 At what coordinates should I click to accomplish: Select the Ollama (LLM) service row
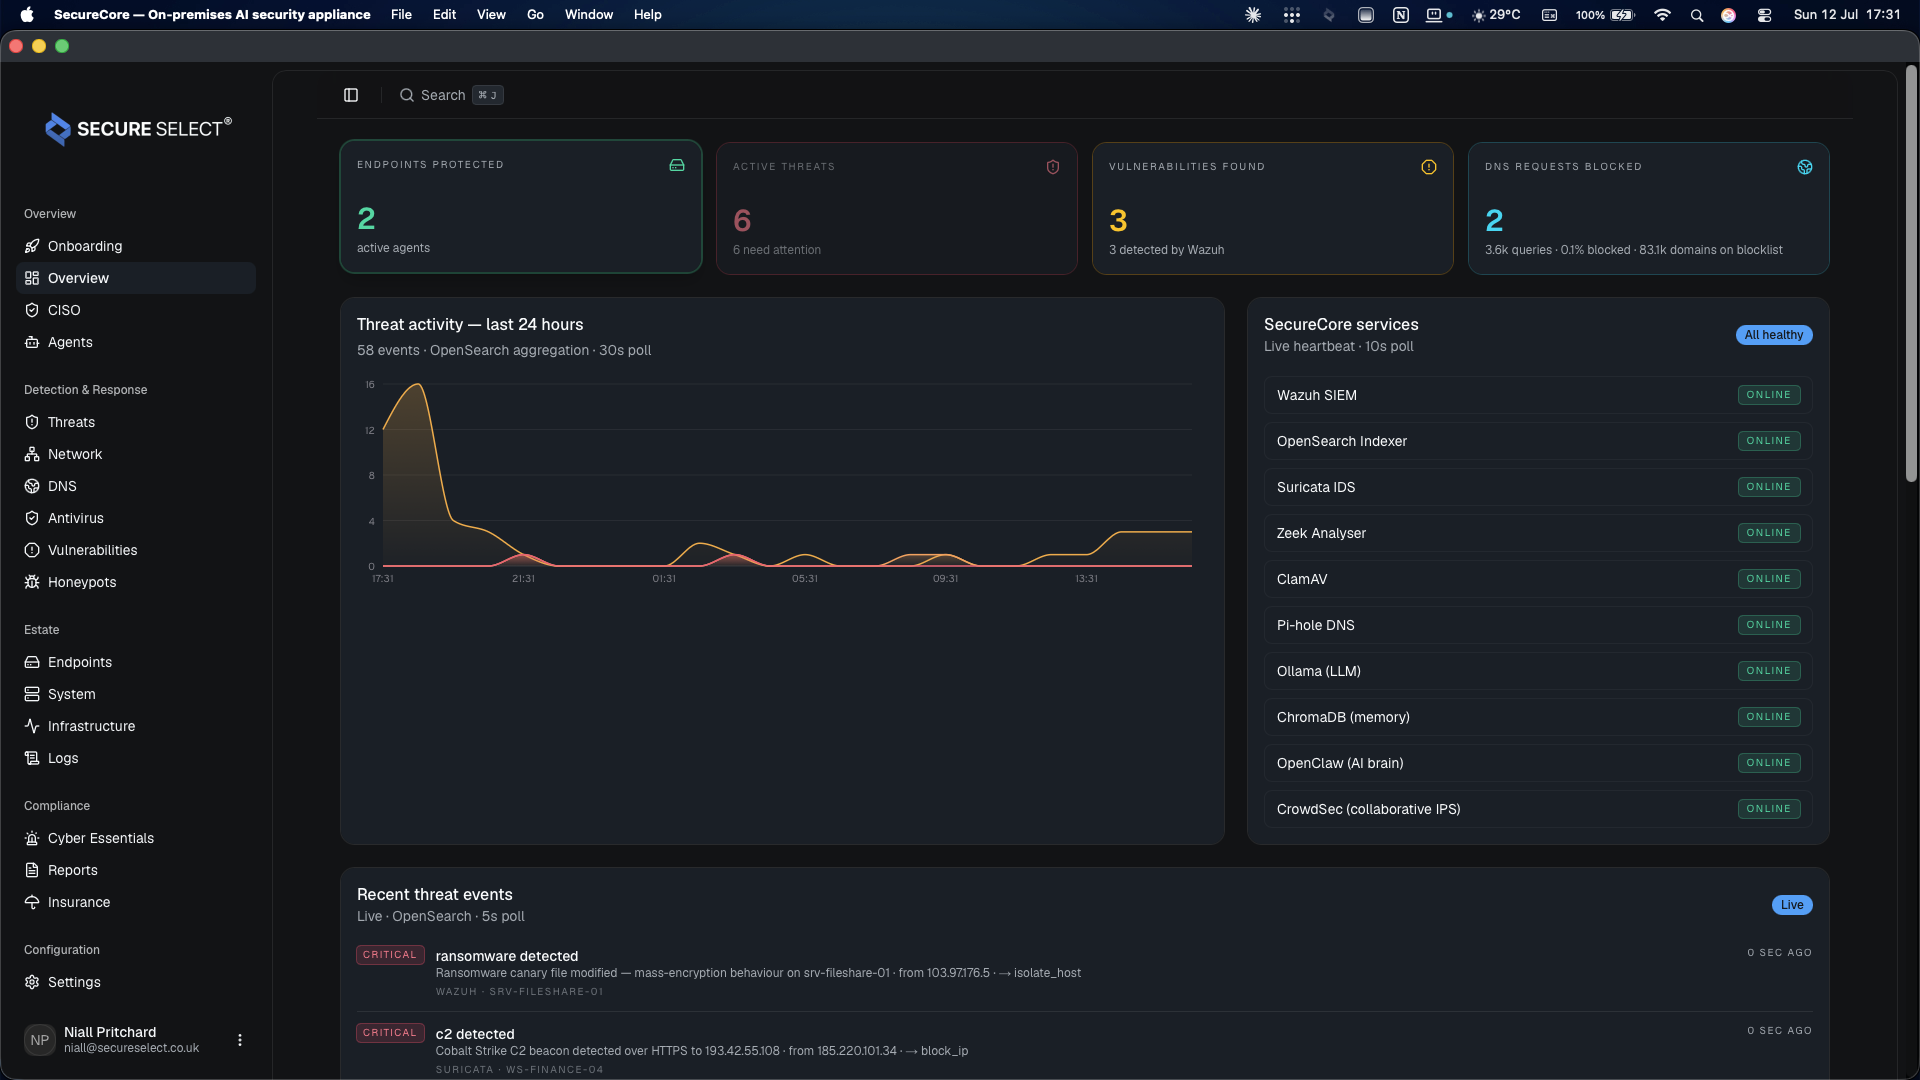click(1538, 671)
